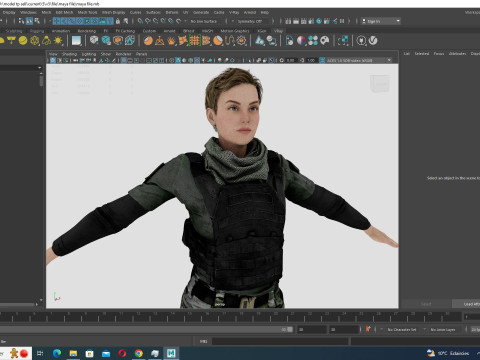Click the orange flame shelf icon

171,41
